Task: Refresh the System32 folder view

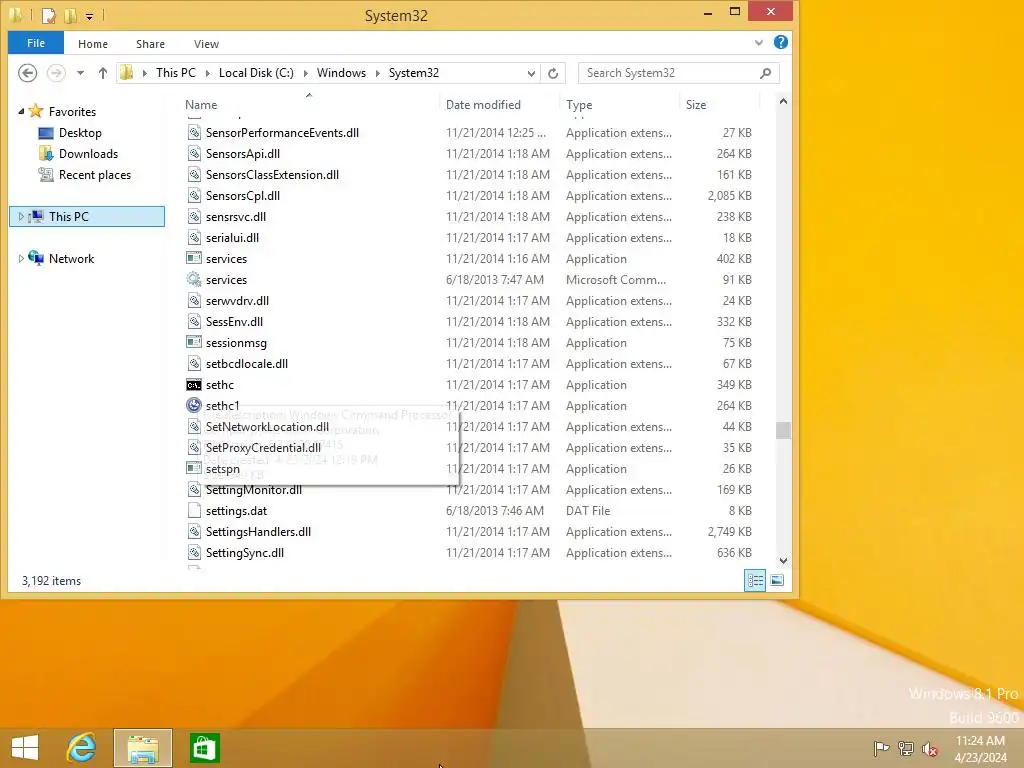Action: 553,73
